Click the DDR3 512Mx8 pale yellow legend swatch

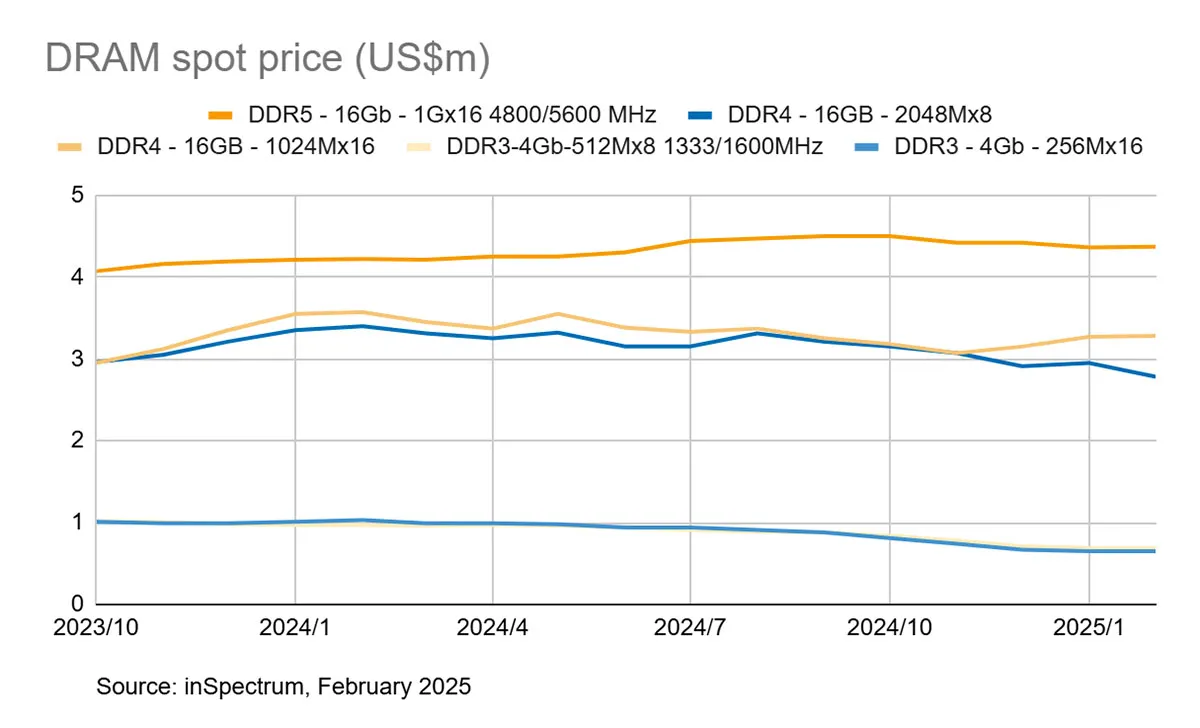(422, 147)
